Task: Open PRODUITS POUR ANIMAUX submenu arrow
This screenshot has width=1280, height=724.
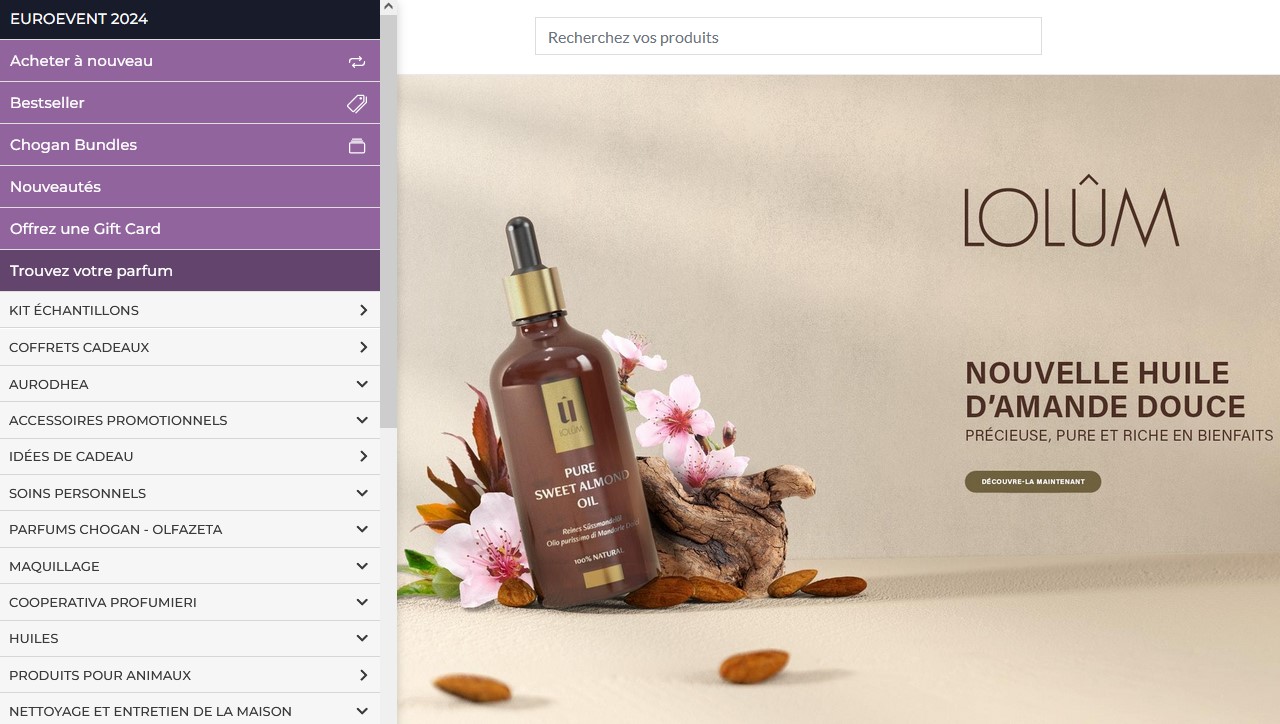Action: coord(363,675)
